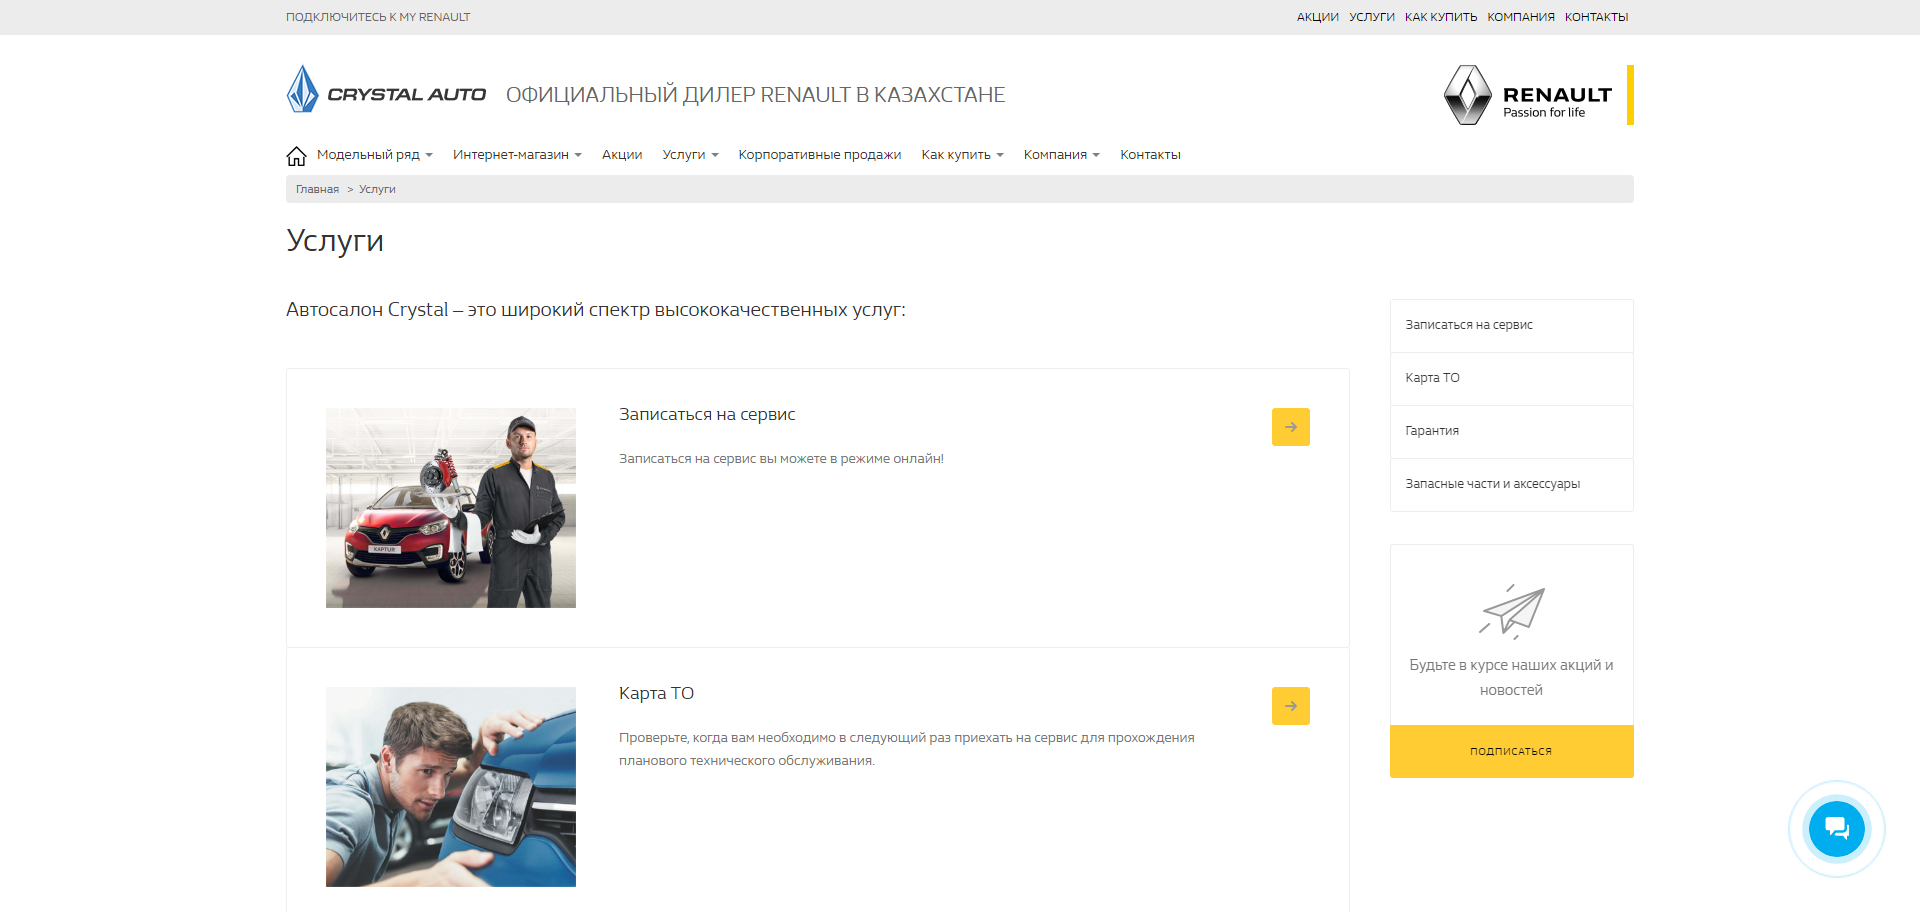1920x912 pixels.
Task: Click the paper plane newsletter icon
Action: [x=1511, y=612]
